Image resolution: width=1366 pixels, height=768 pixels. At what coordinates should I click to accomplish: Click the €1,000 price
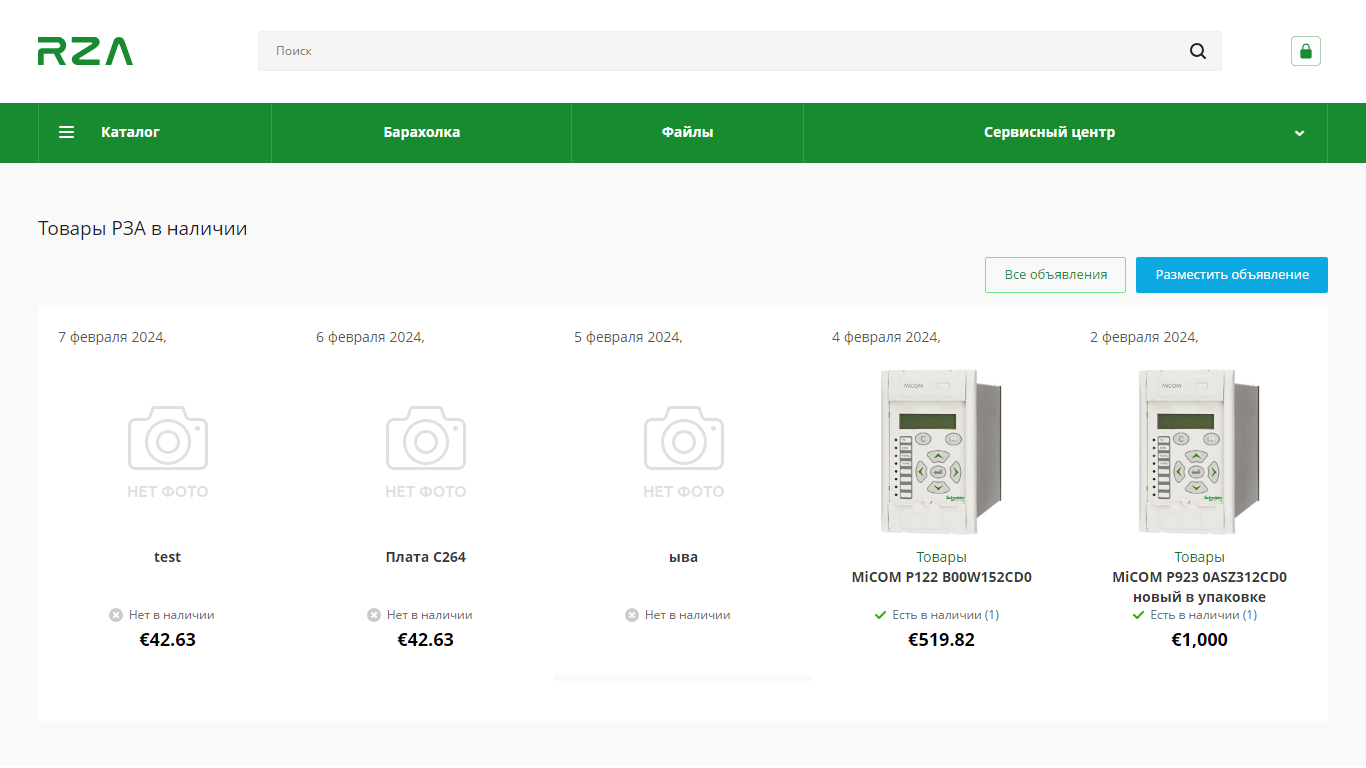1200,640
